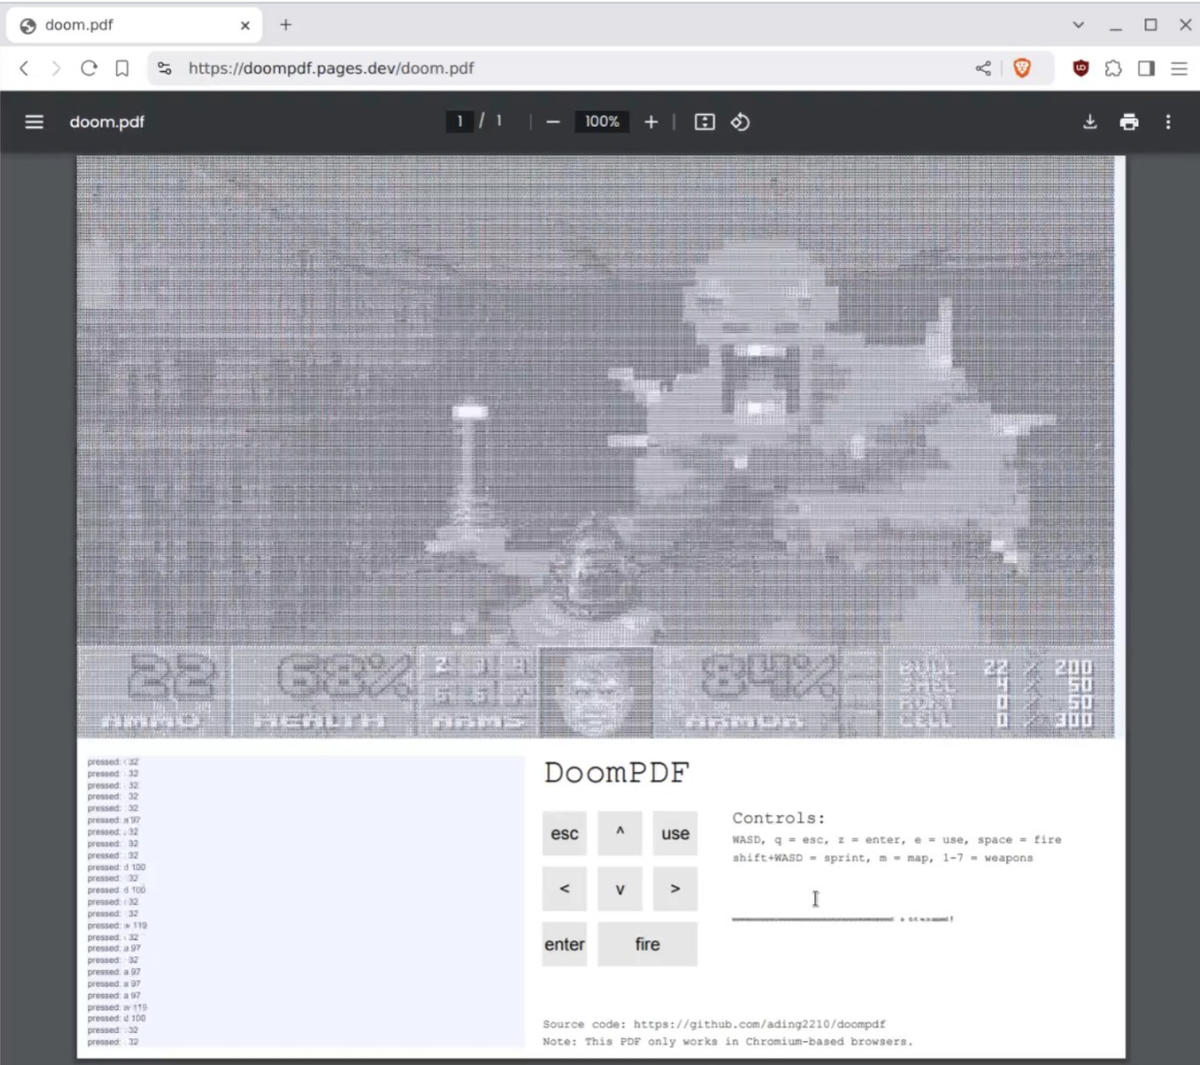Click the 100% zoom level field
The width and height of the screenshot is (1200, 1065).
pos(602,121)
